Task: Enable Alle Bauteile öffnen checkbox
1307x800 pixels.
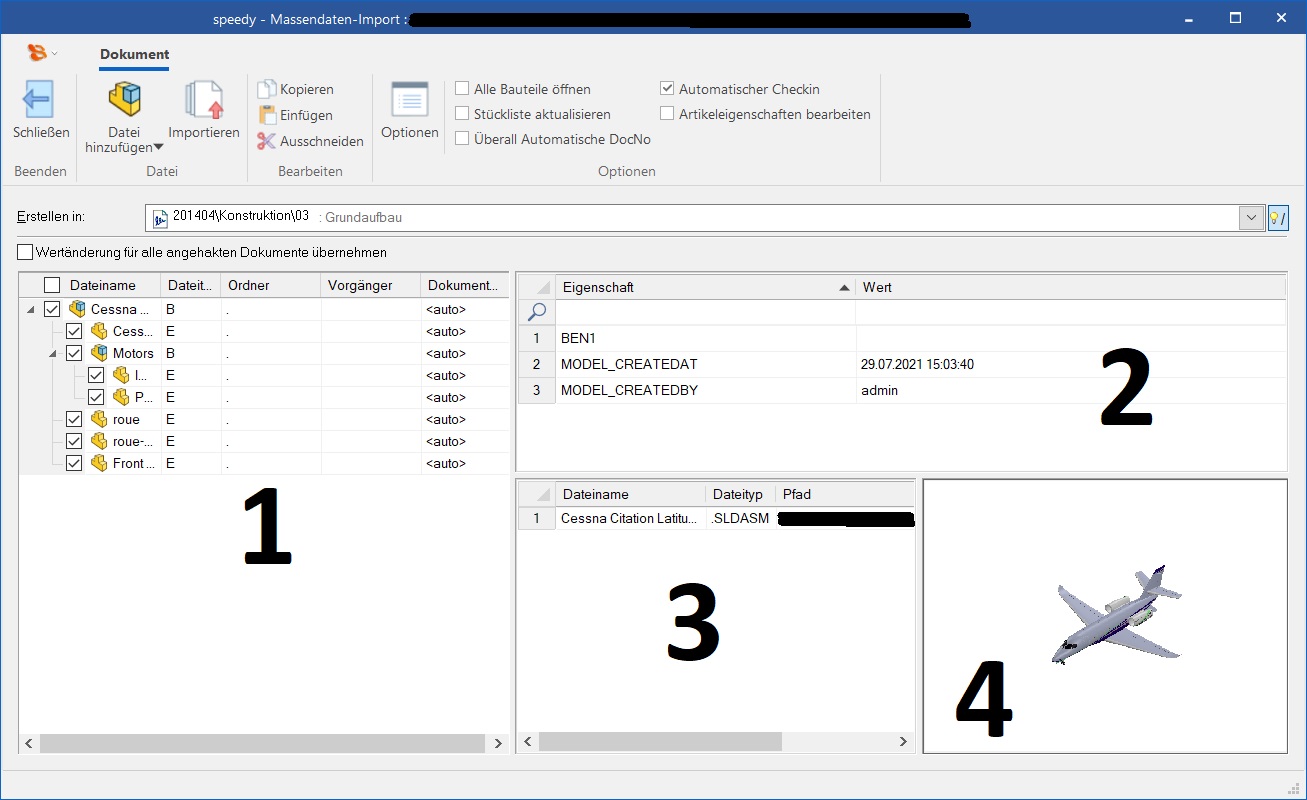Action: pos(462,89)
